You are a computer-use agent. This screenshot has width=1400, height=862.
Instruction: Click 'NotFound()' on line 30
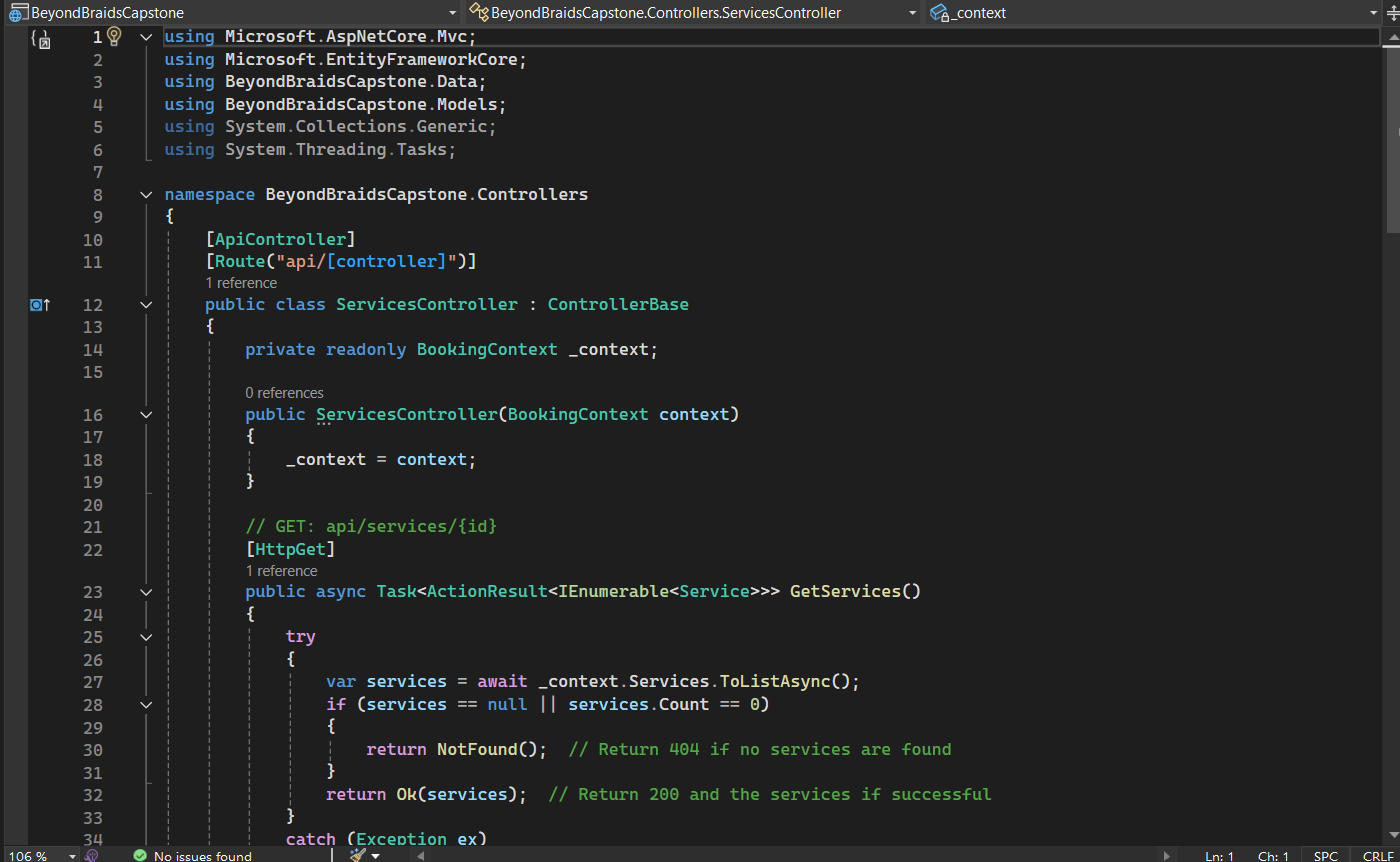pos(487,749)
